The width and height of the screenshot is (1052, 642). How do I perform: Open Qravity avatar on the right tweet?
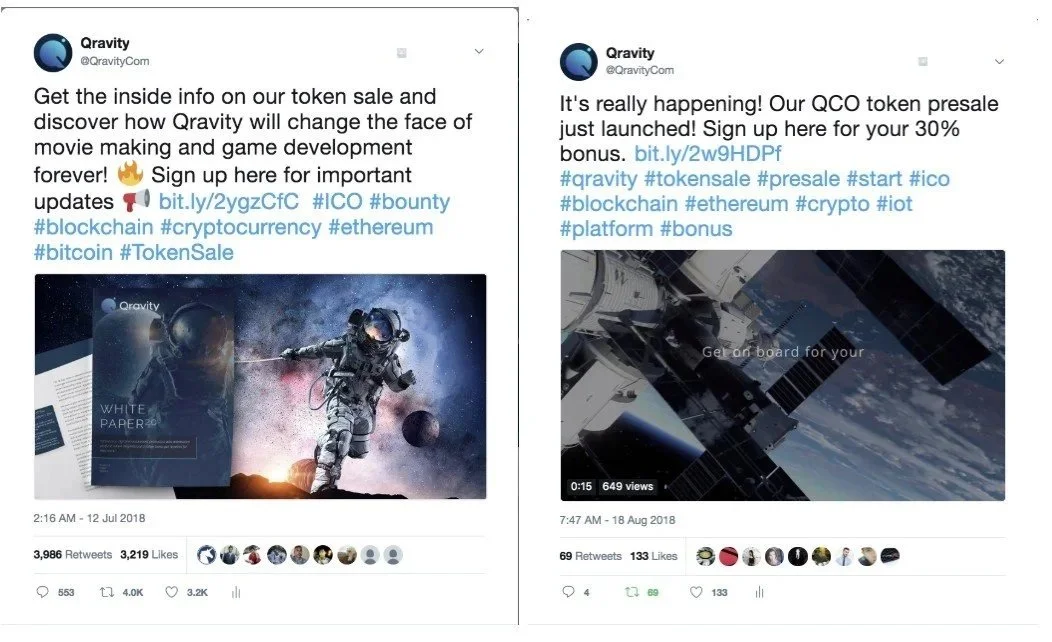[x=578, y=62]
